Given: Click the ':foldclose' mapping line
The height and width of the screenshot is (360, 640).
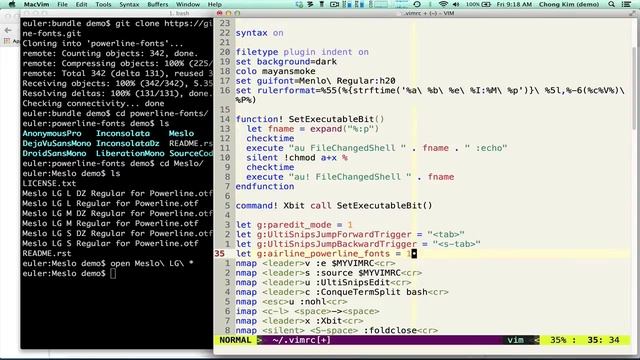Looking at the screenshot, I should (337, 330).
